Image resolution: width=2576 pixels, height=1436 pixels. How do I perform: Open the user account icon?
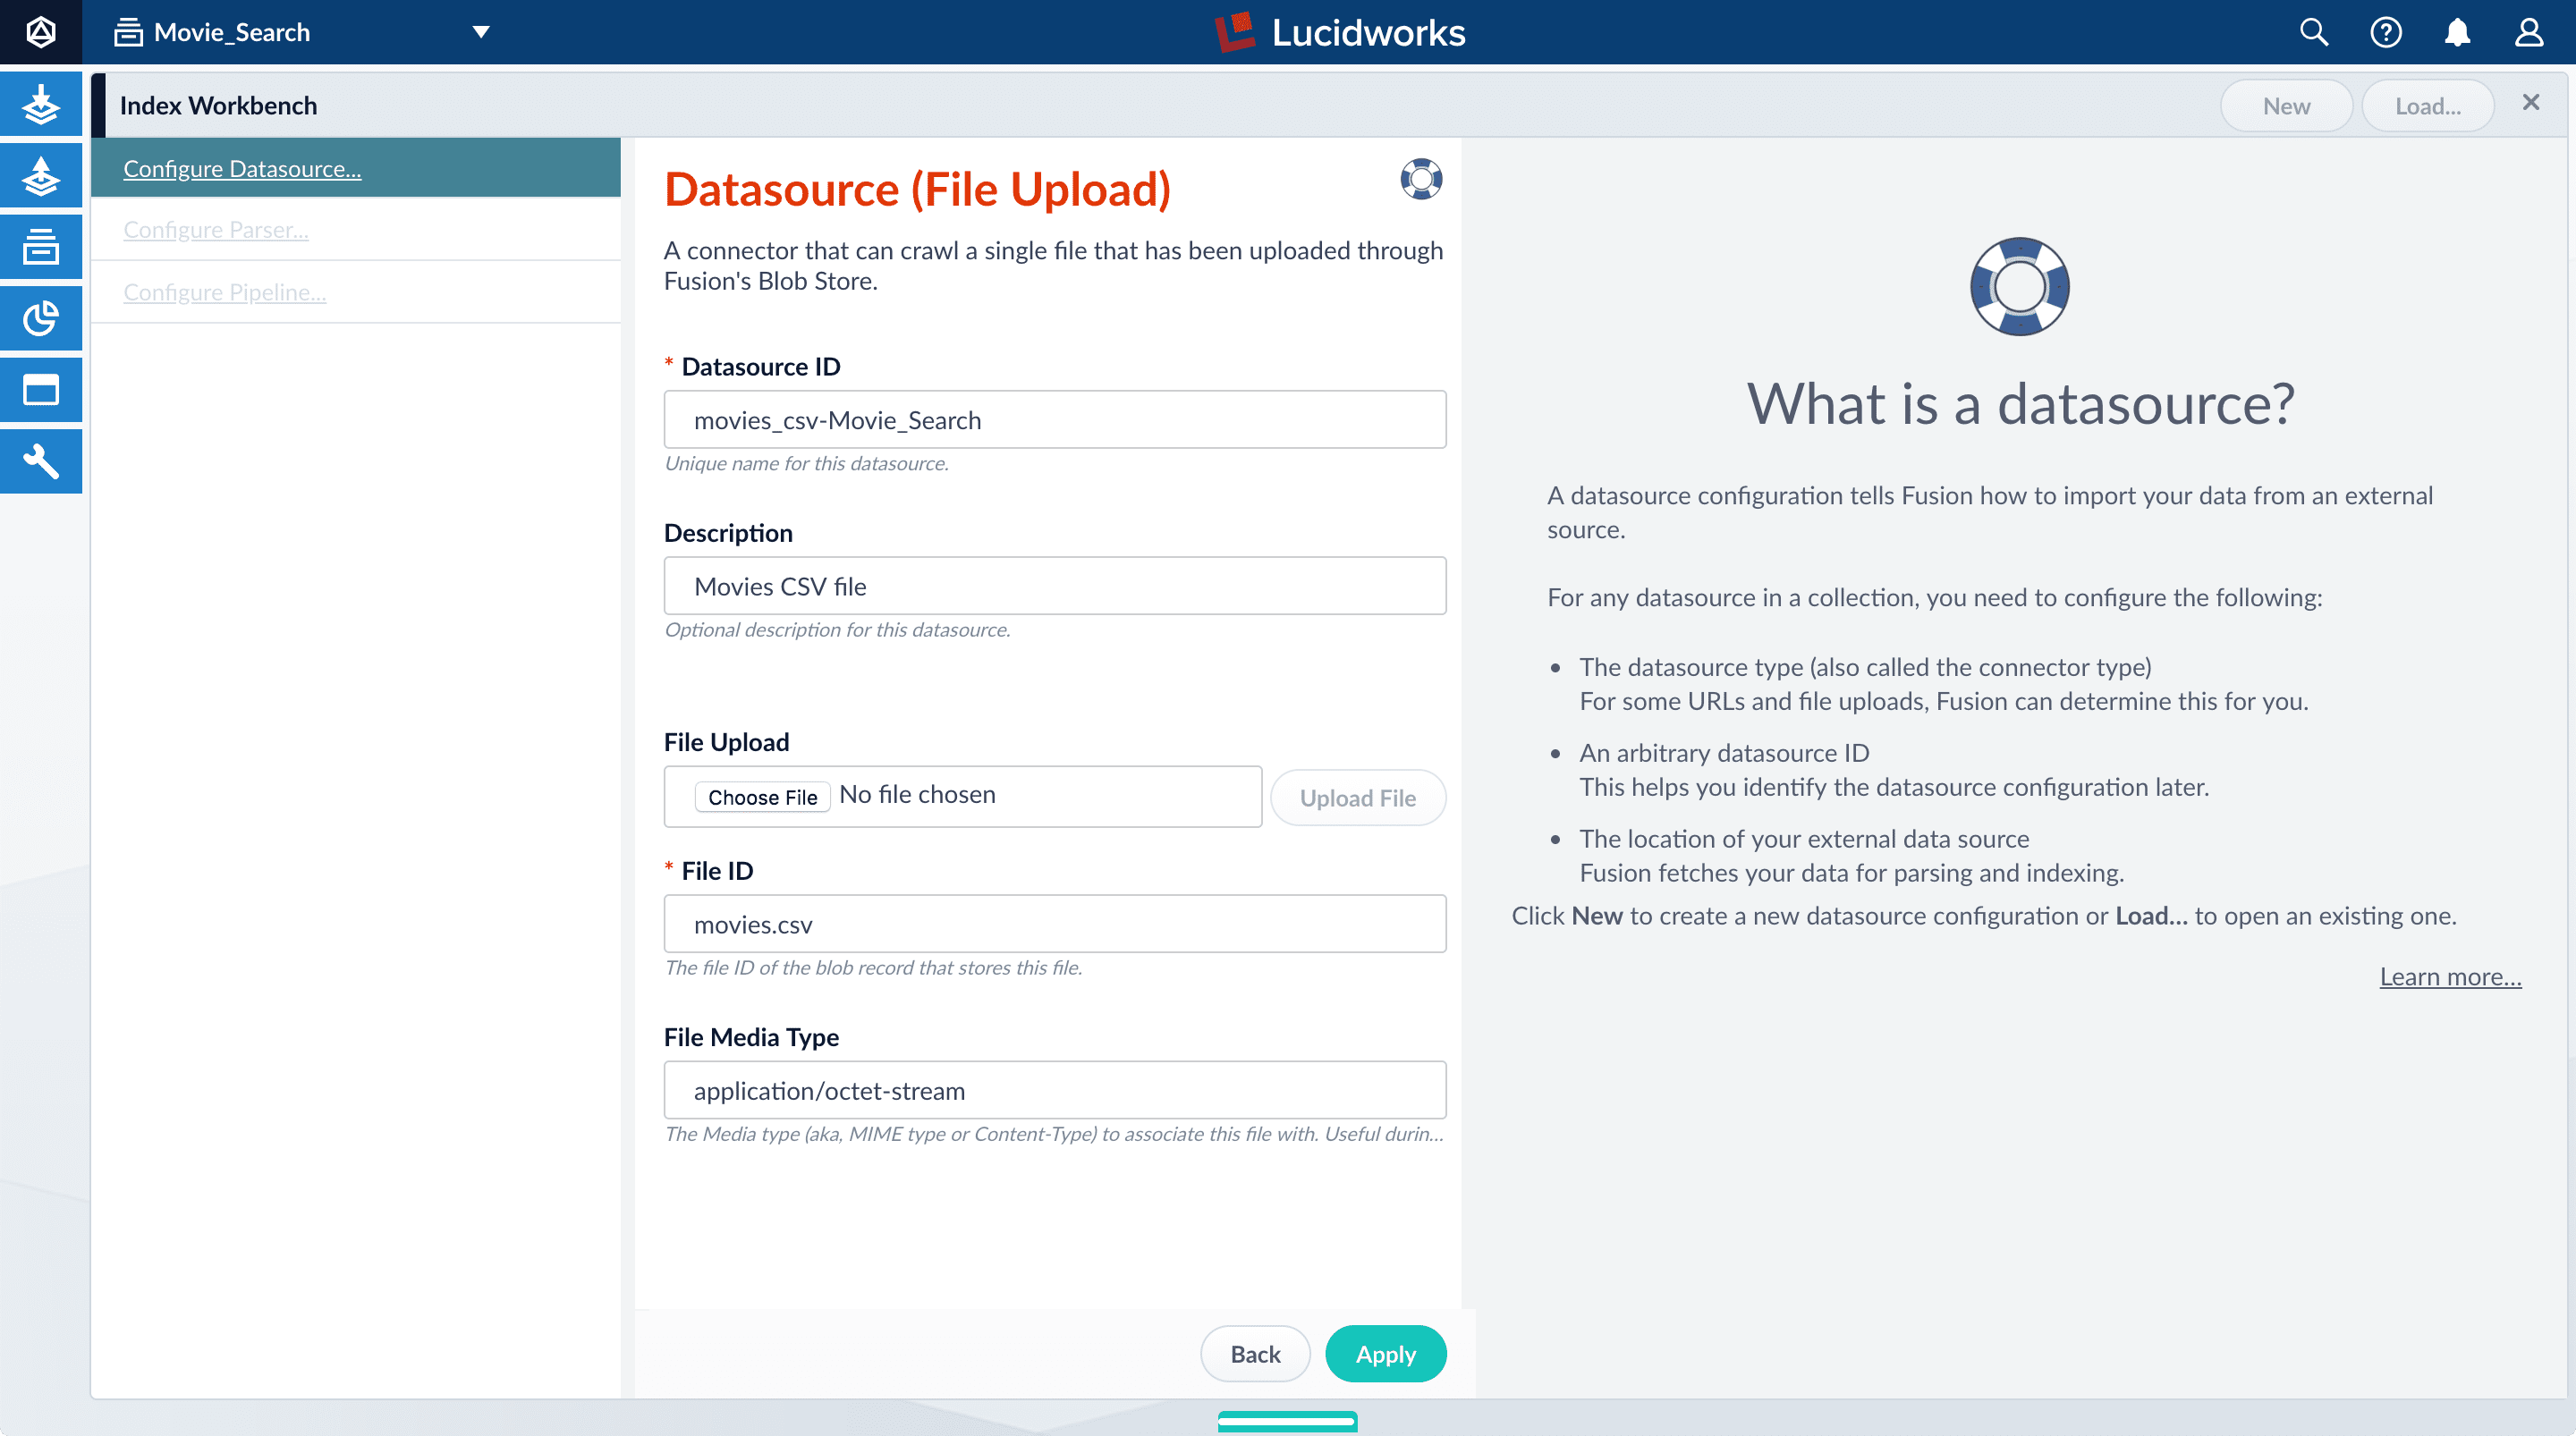(x=2529, y=32)
